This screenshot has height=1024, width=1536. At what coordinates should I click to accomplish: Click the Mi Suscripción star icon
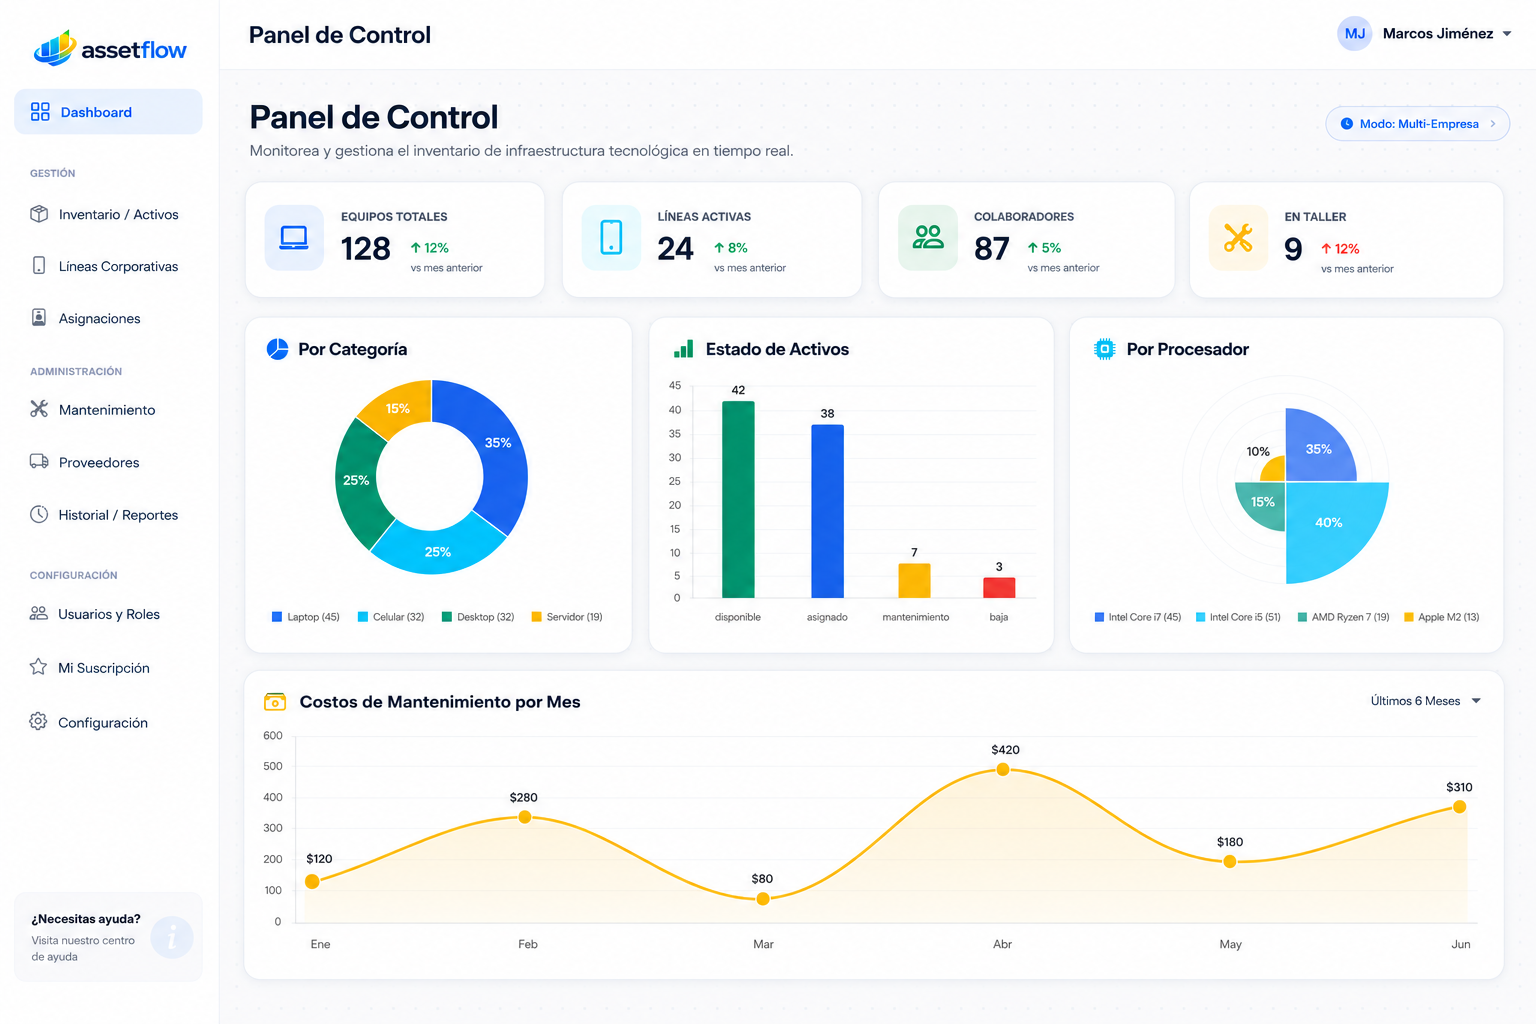pos(38,667)
